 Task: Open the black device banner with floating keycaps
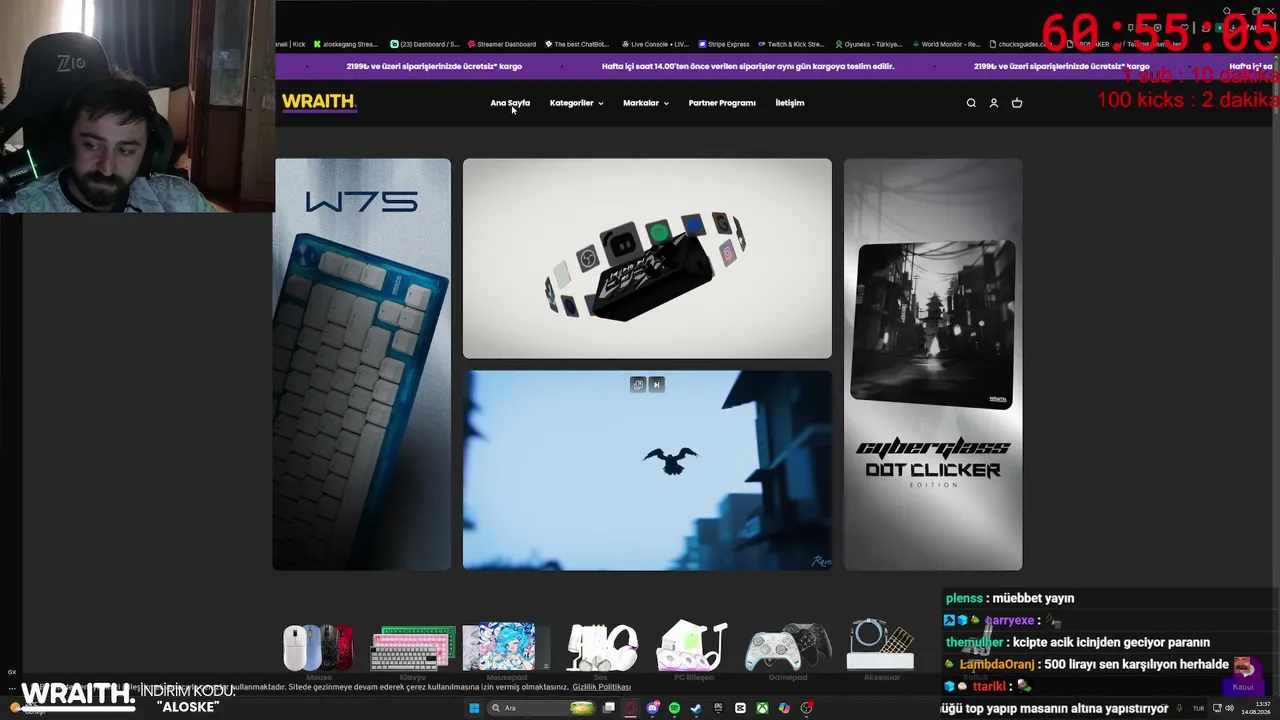(647, 258)
